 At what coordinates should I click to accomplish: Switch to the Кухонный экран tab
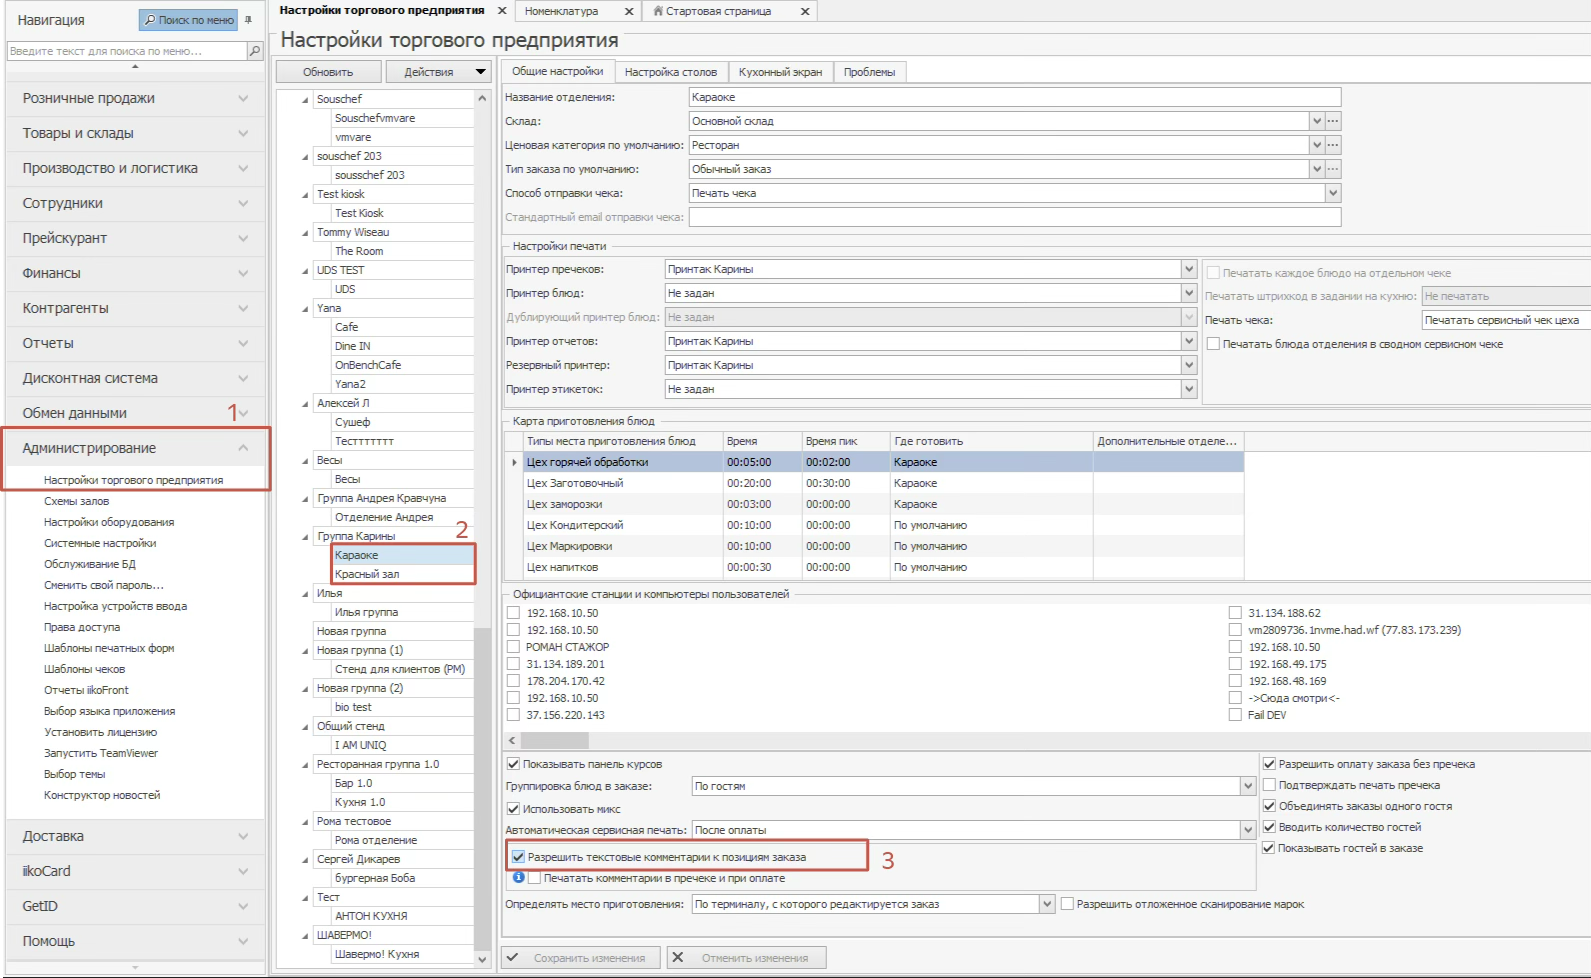(780, 72)
